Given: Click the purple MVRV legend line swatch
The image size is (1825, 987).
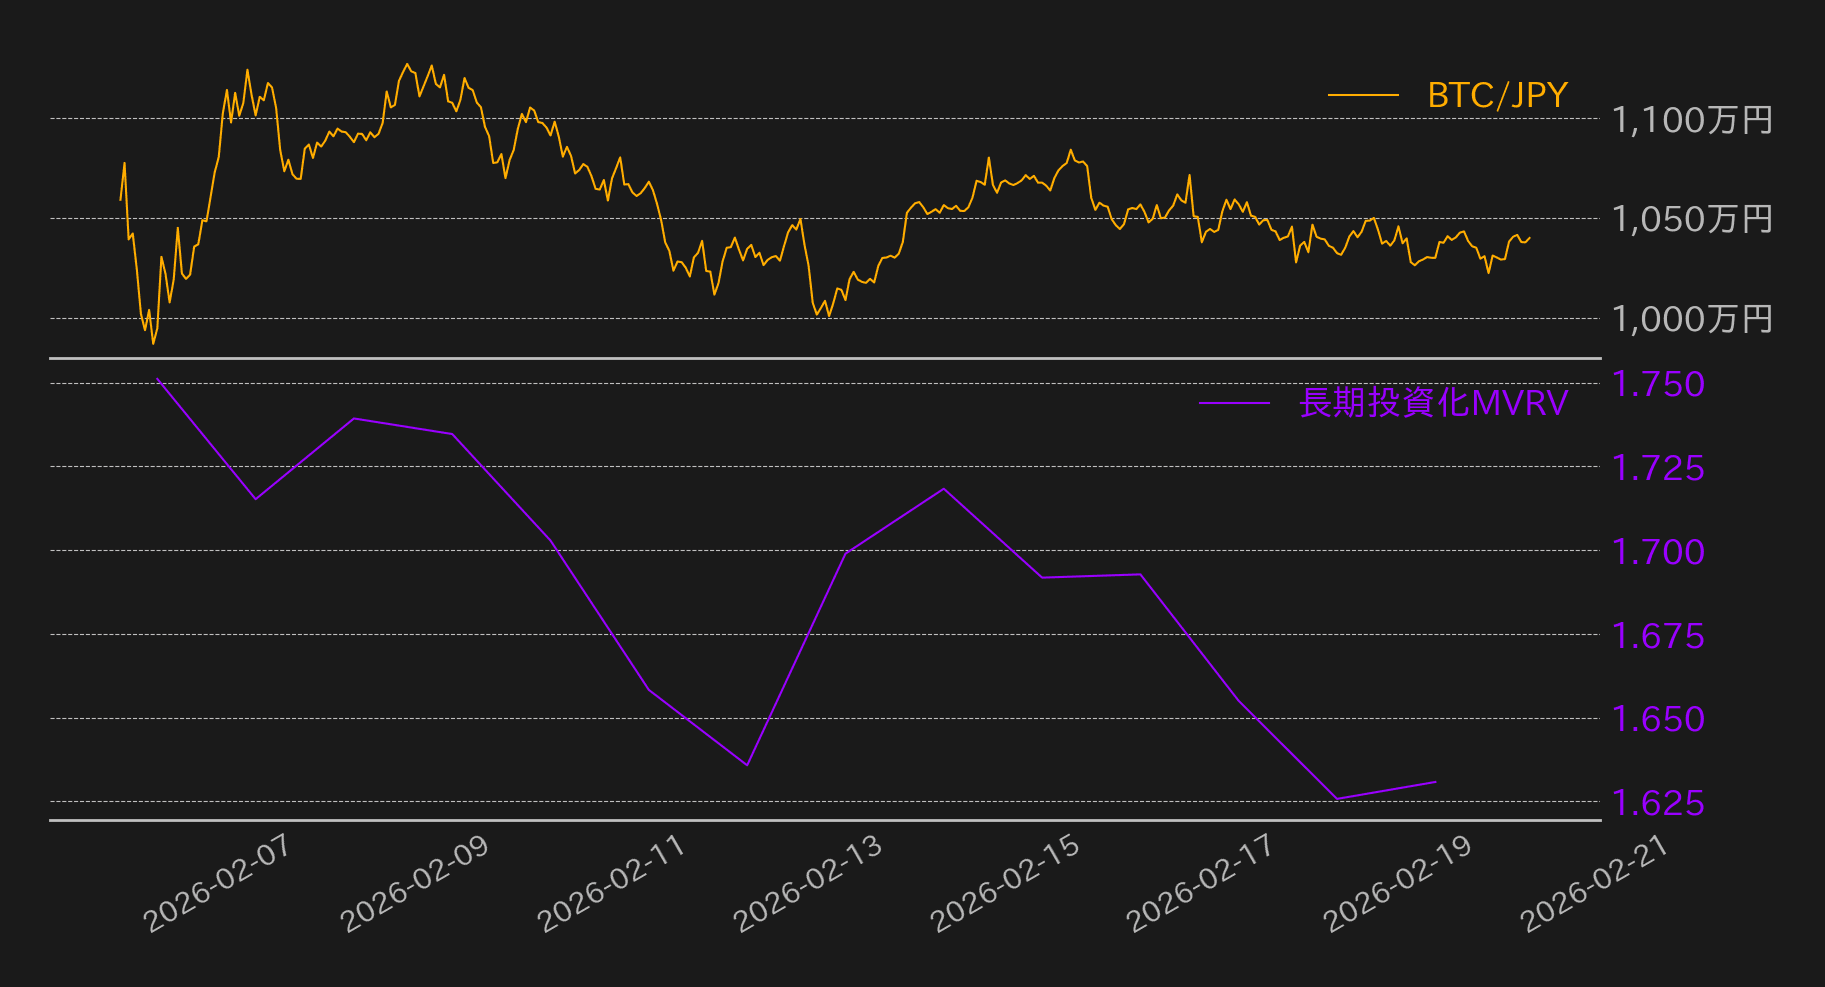Looking at the screenshot, I should 1234,403.
